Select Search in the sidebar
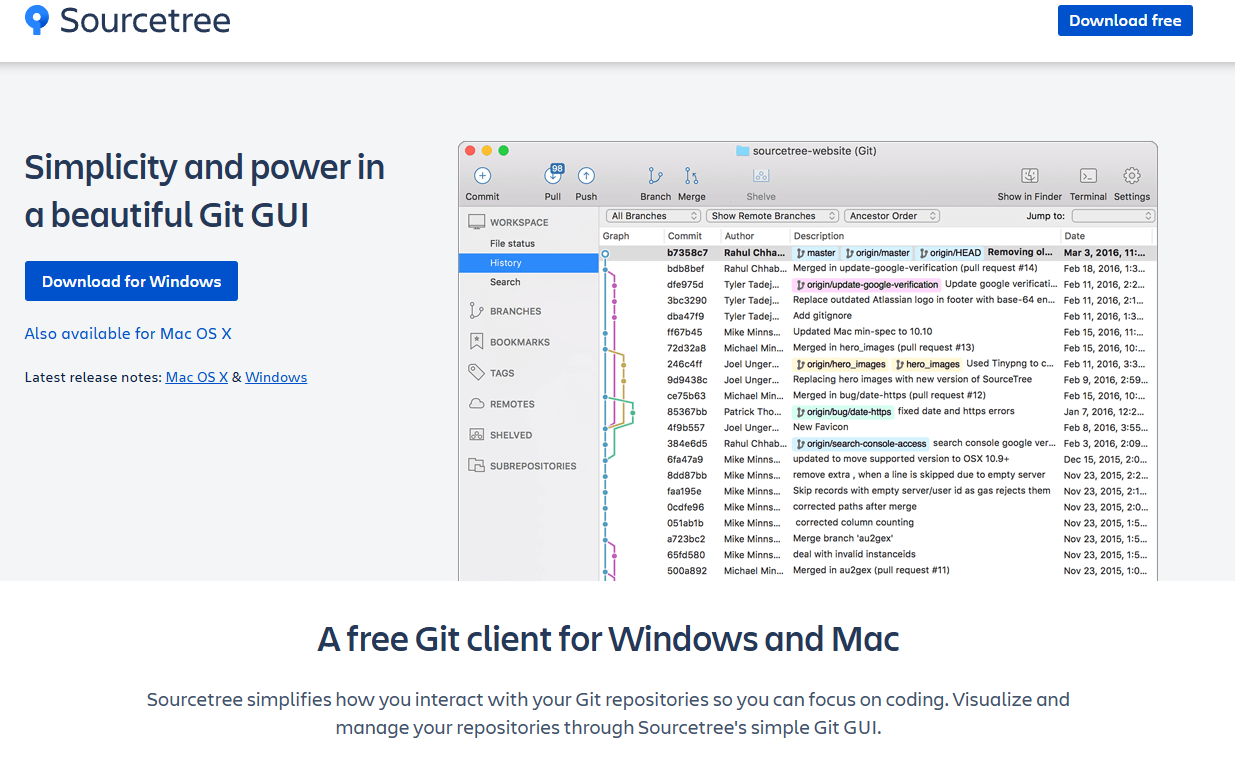Viewport: 1235px width, 764px height. 505,282
